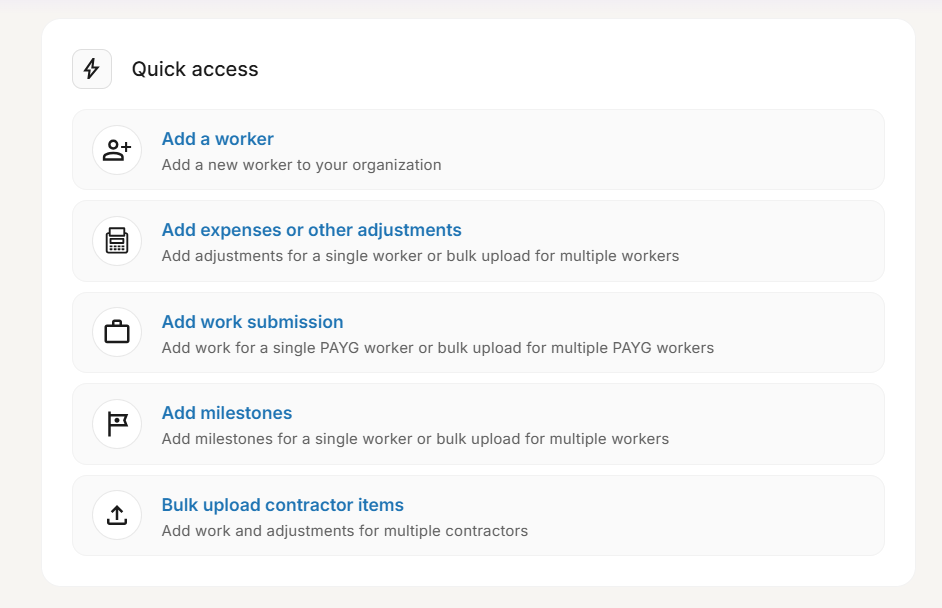
Task: Select the briefcase icon for work submission
Action: tap(117, 332)
